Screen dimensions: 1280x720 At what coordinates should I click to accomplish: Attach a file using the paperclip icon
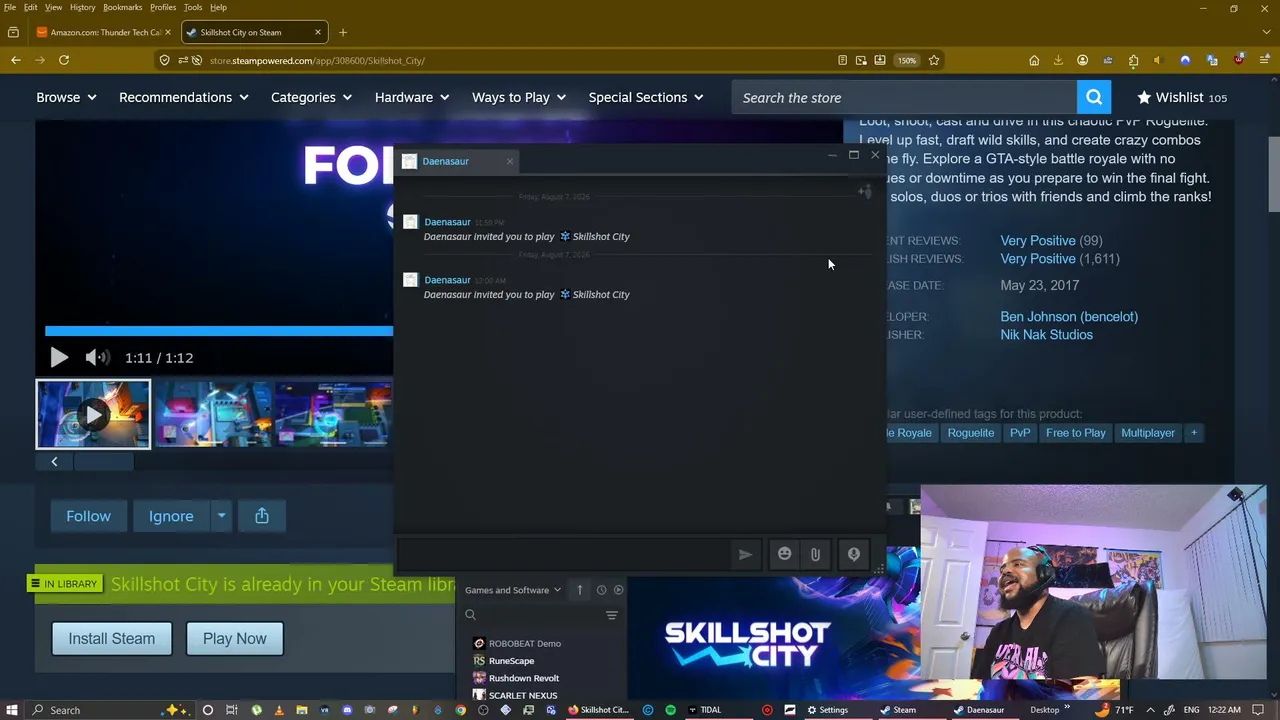(815, 554)
